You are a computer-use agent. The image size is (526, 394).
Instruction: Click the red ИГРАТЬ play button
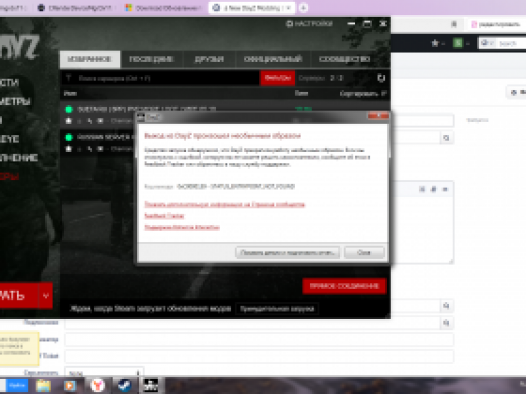pyautogui.click(x=18, y=295)
